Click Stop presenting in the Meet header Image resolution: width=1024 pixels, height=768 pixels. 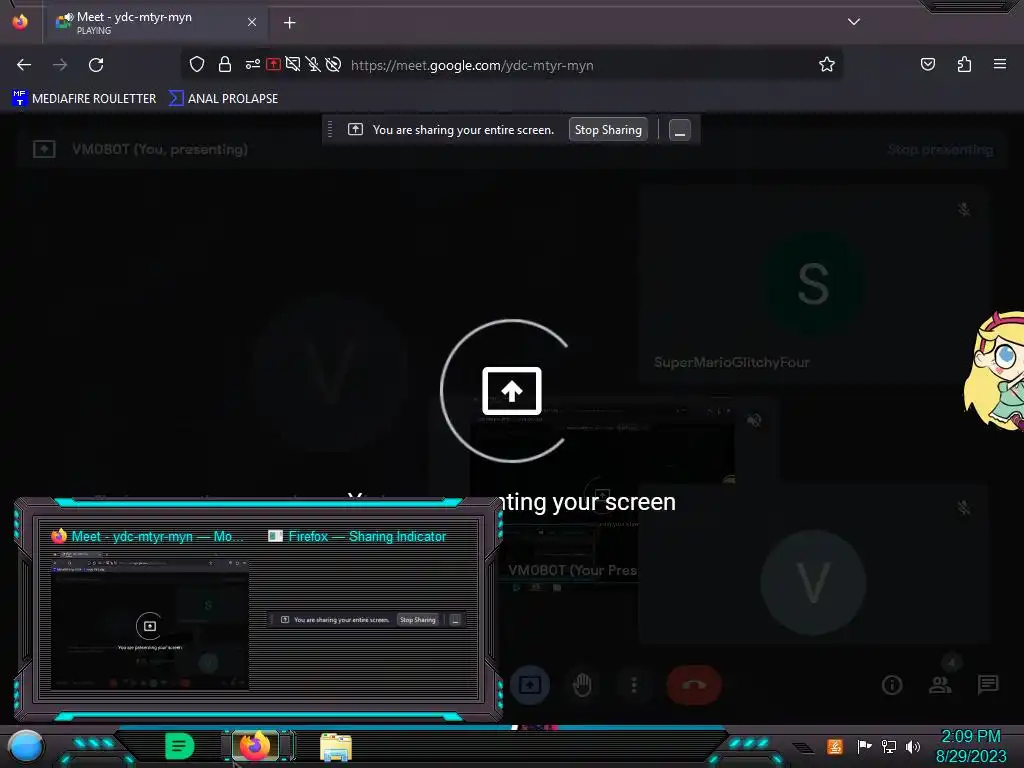click(940, 150)
